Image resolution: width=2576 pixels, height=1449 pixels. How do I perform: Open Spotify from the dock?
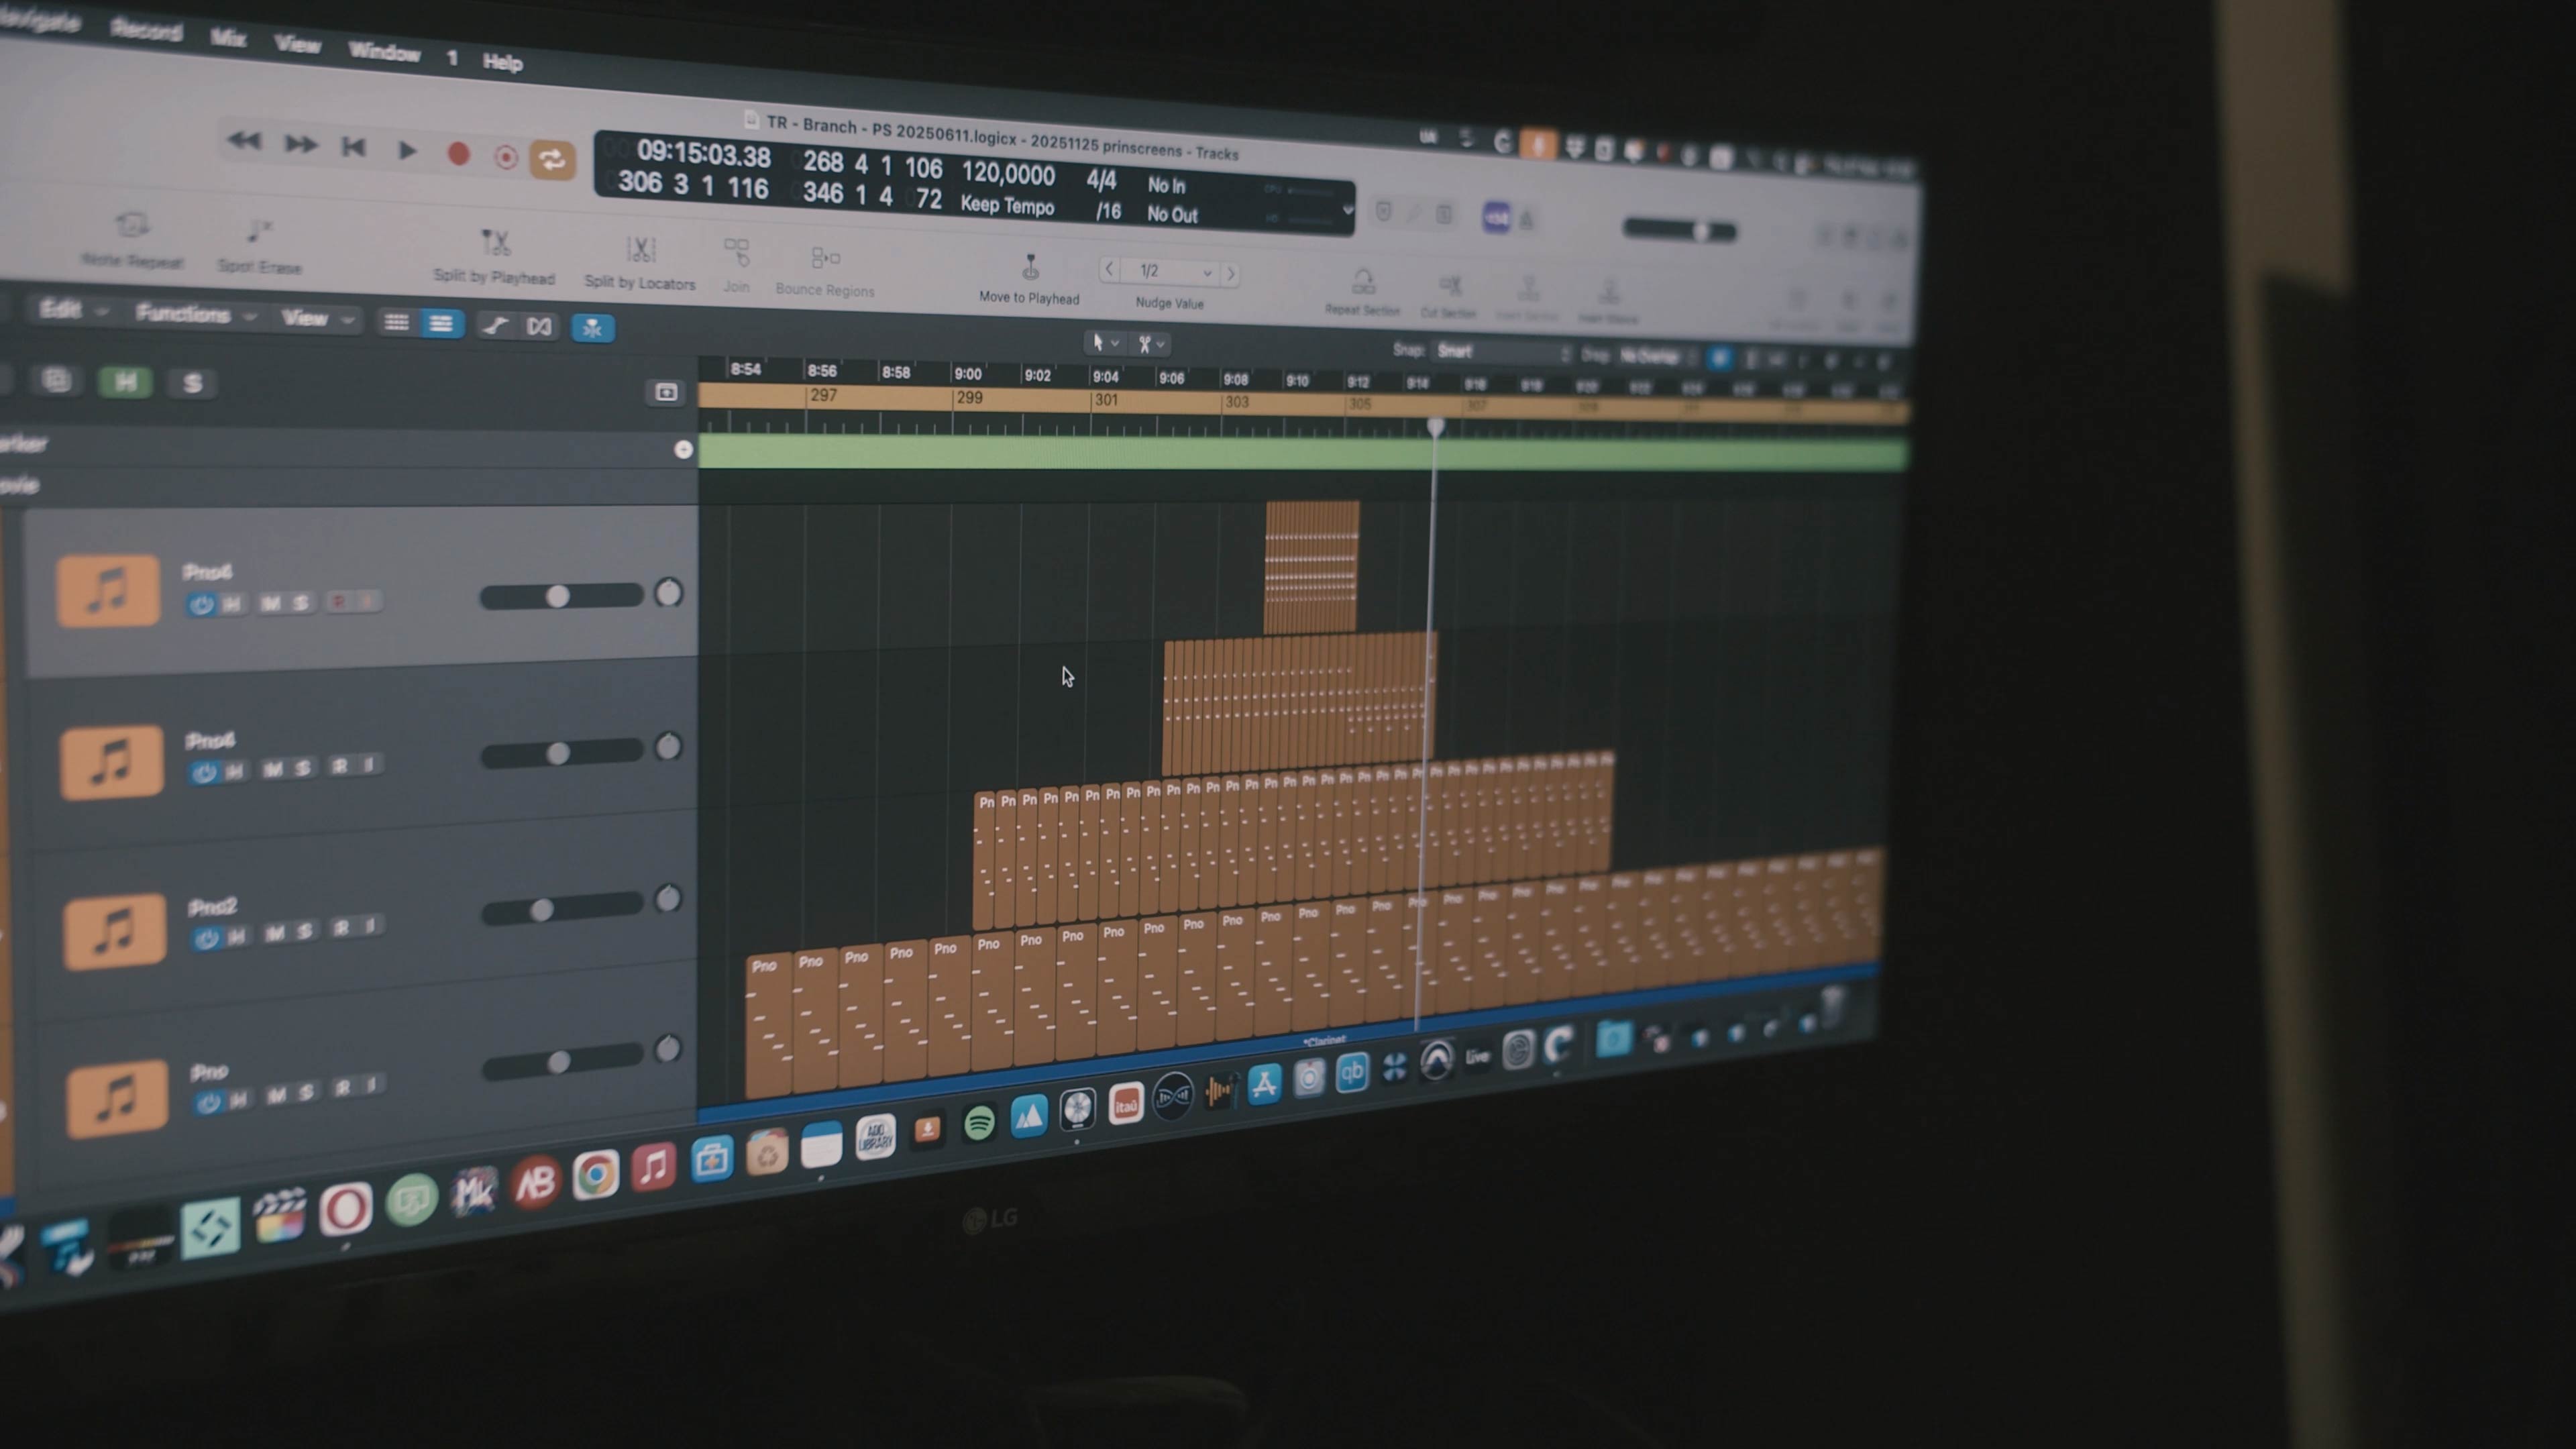(979, 1123)
